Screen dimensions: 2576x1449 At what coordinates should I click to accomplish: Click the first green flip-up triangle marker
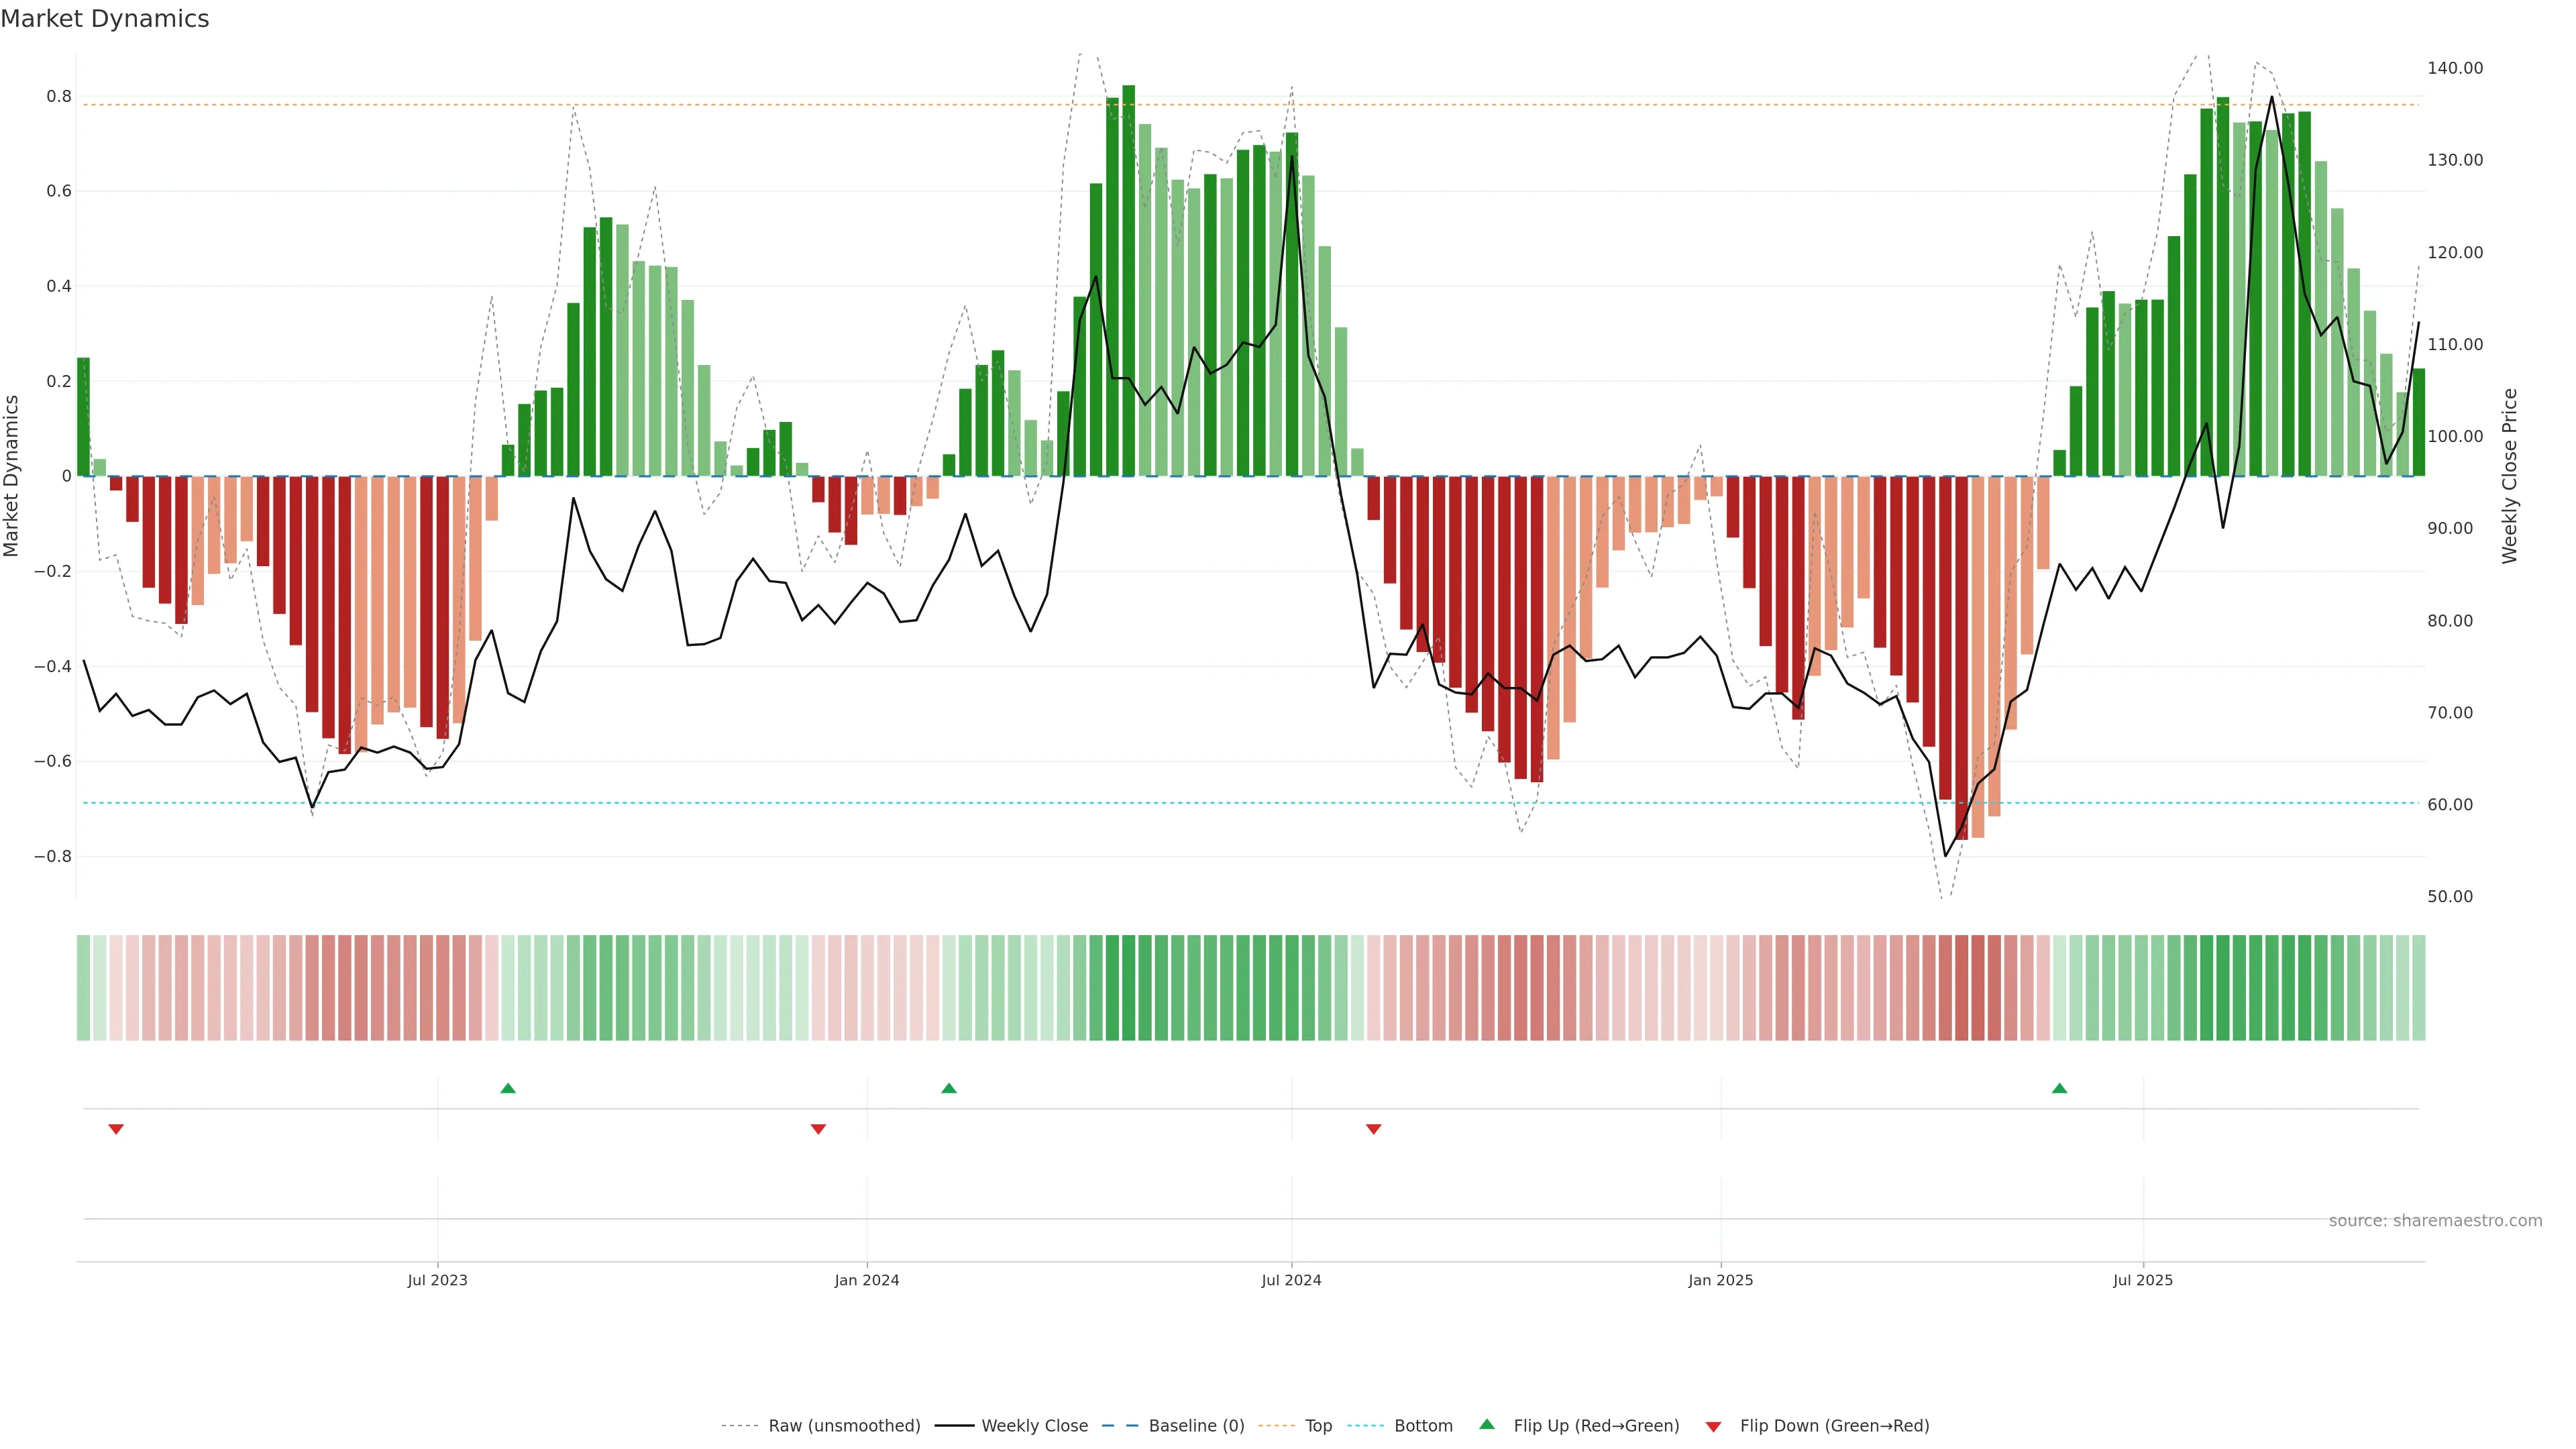tap(508, 1088)
